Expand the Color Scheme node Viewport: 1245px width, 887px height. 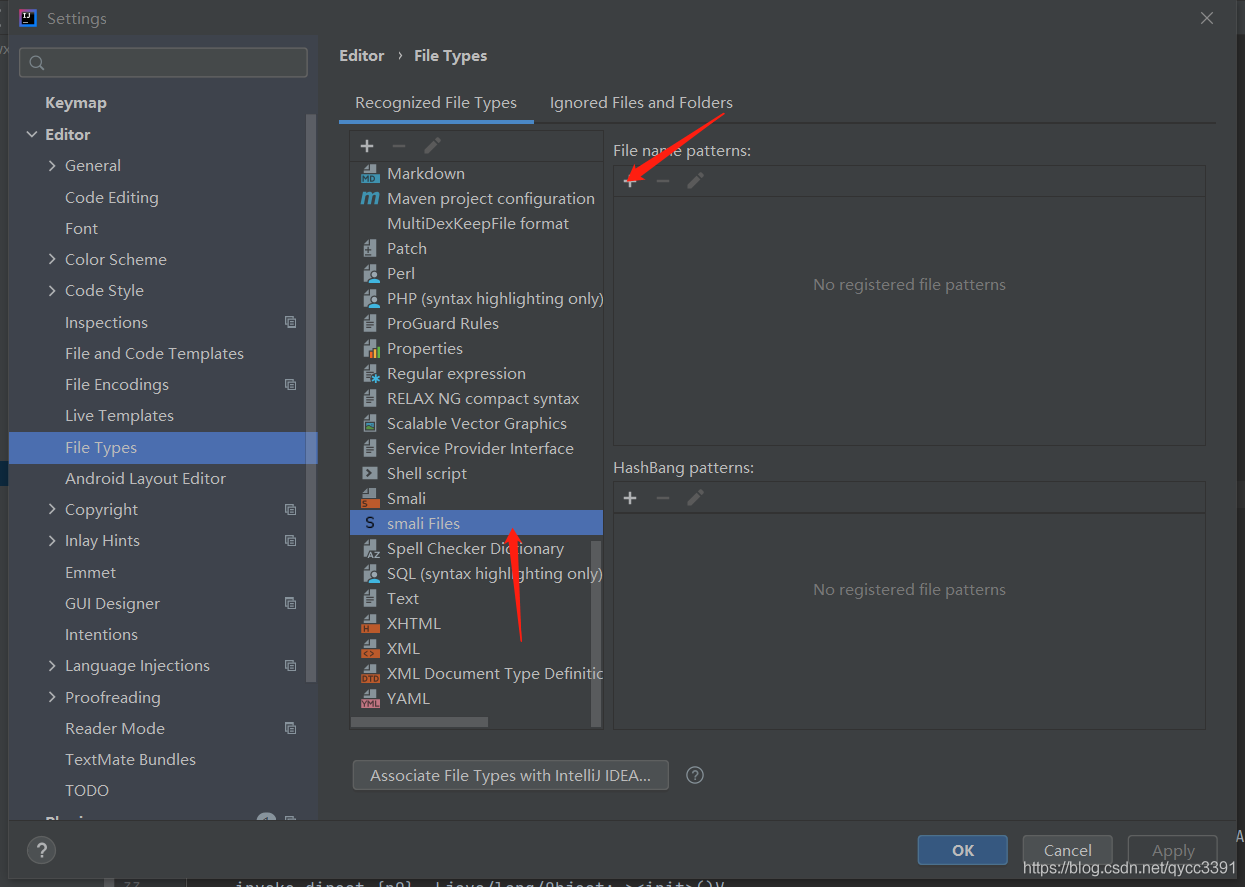(x=52, y=260)
